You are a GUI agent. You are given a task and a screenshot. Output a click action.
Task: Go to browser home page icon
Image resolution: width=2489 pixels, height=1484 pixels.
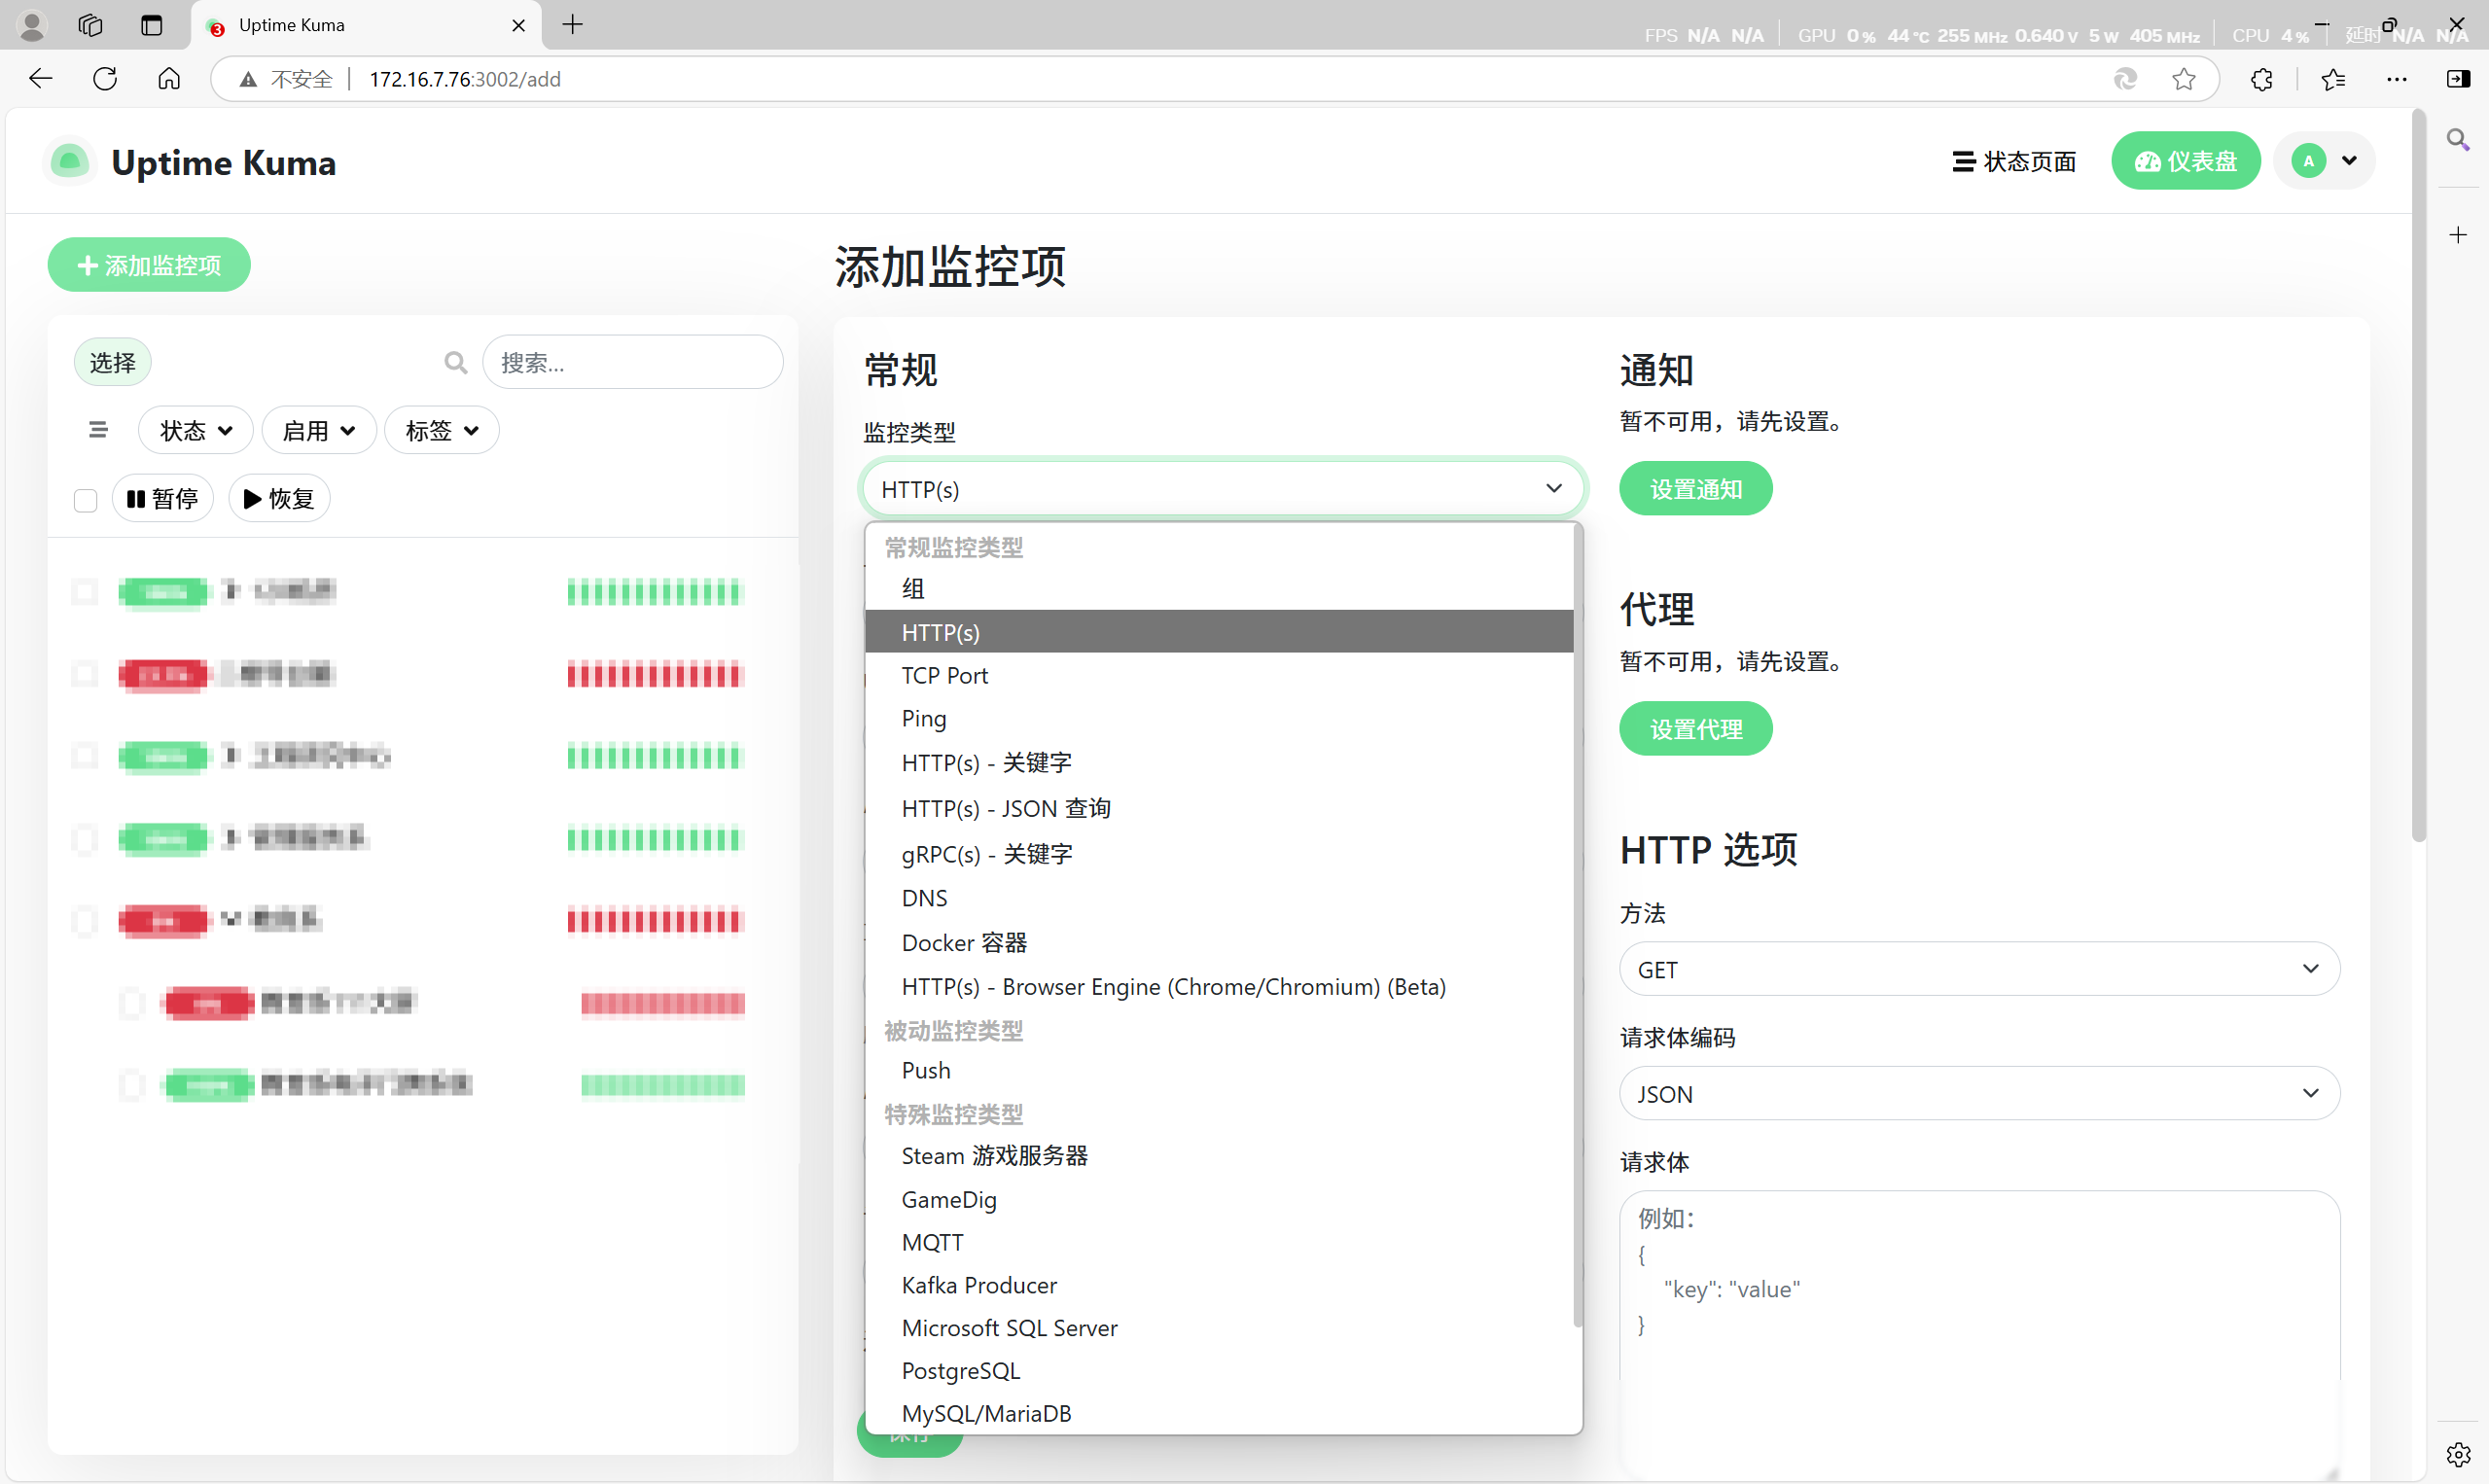point(169,79)
